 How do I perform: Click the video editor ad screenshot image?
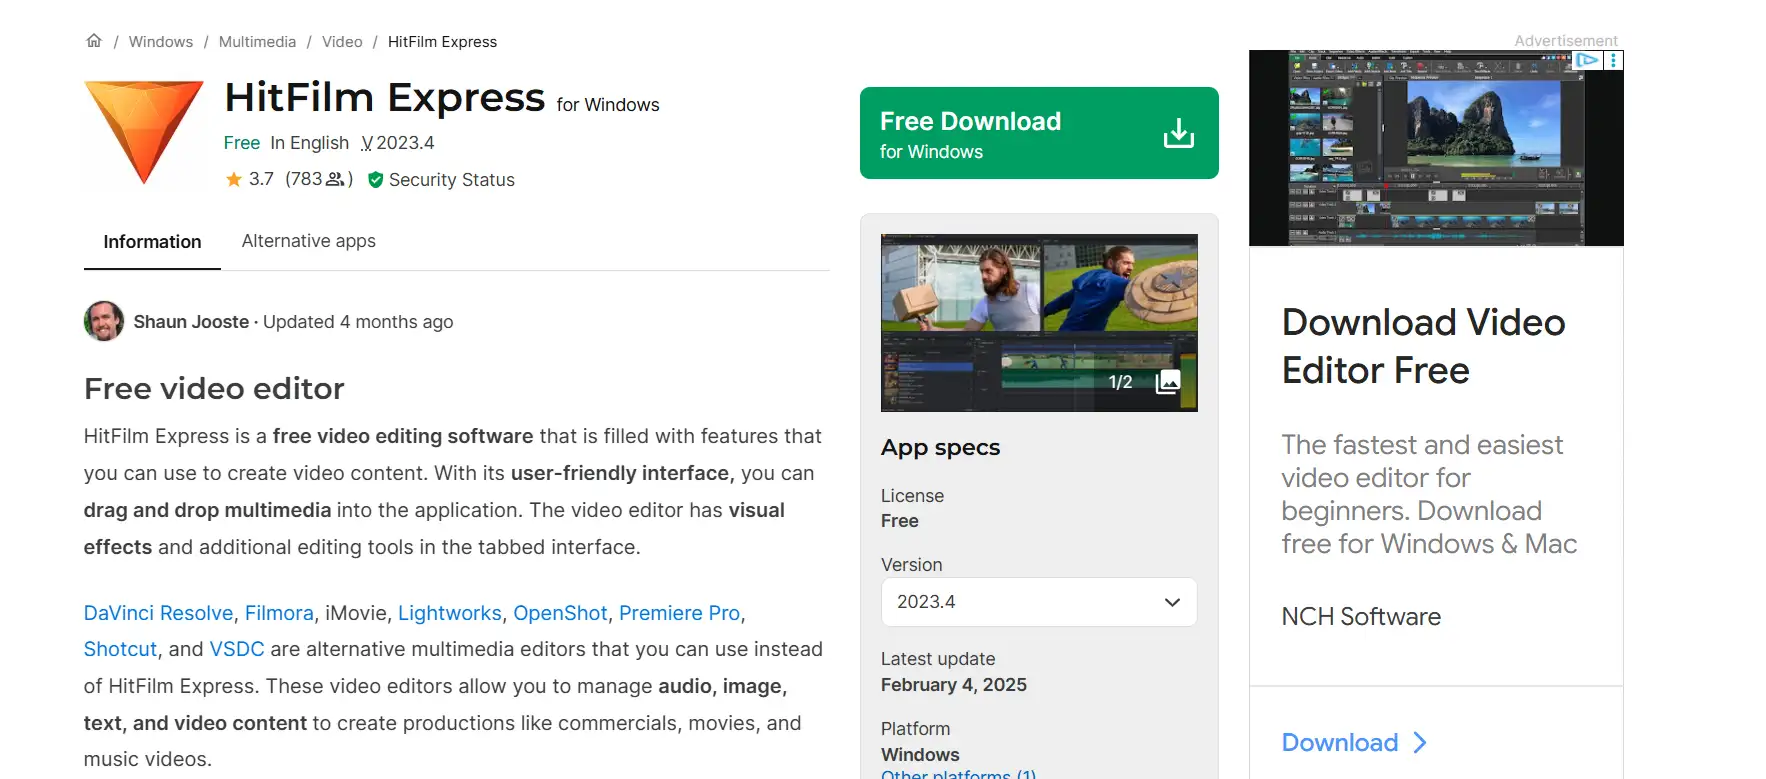click(x=1436, y=148)
